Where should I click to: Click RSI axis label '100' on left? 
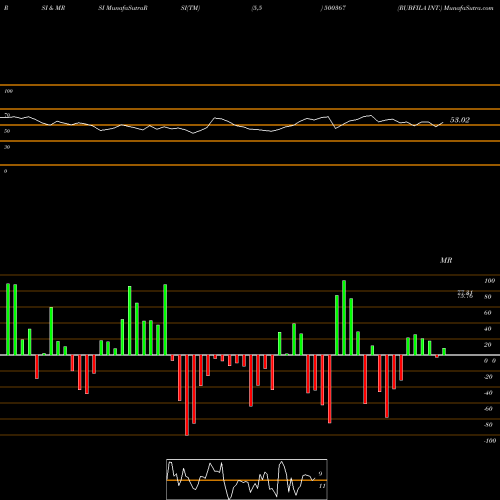point(8,91)
